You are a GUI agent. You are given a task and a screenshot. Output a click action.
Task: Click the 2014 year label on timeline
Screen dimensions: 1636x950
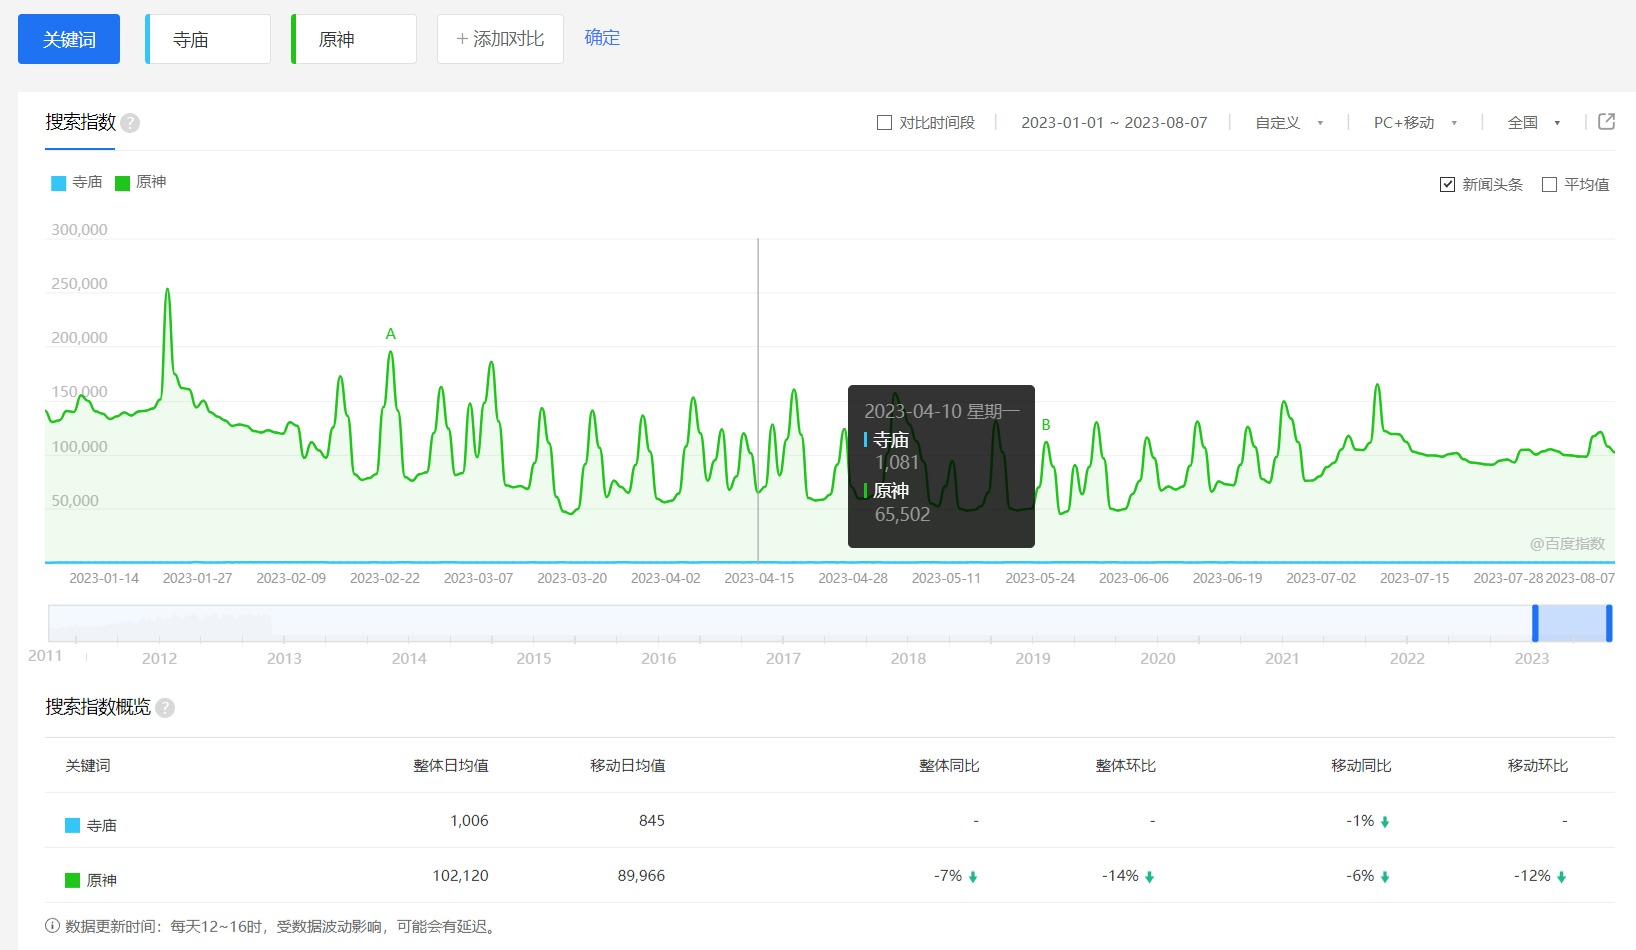click(409, 658)
